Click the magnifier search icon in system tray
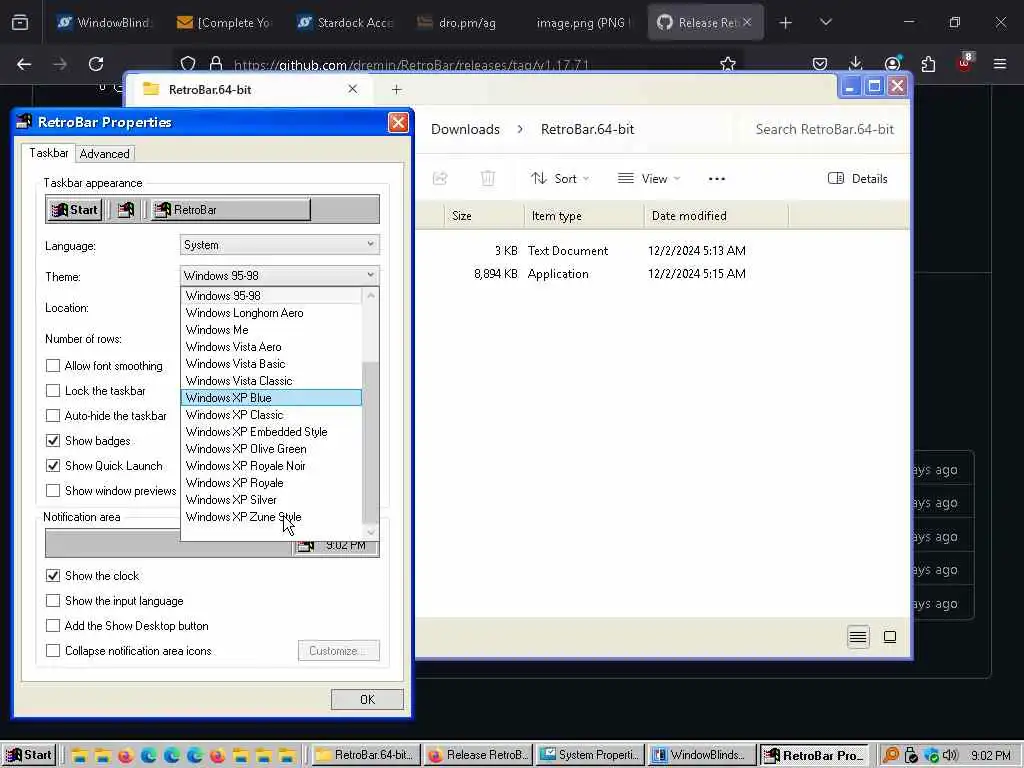Viewport: 1024px width, 768px height. coord(890,756)
